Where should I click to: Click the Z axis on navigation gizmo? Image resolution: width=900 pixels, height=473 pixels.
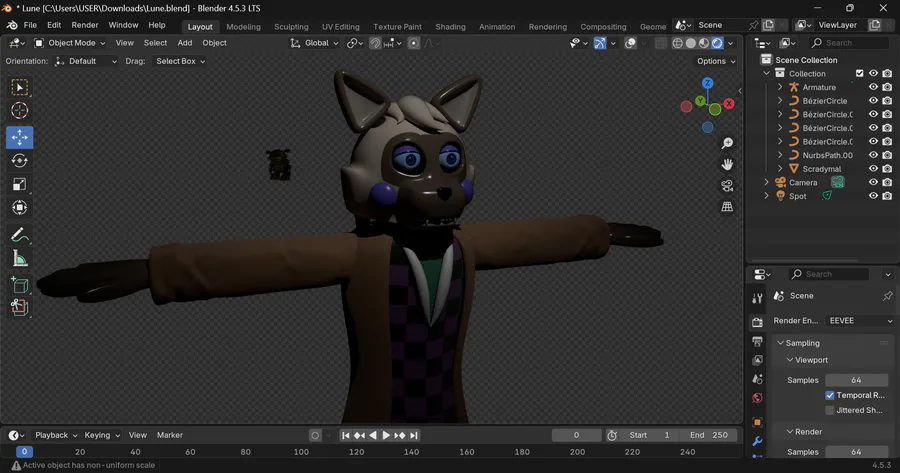point(708,83)
